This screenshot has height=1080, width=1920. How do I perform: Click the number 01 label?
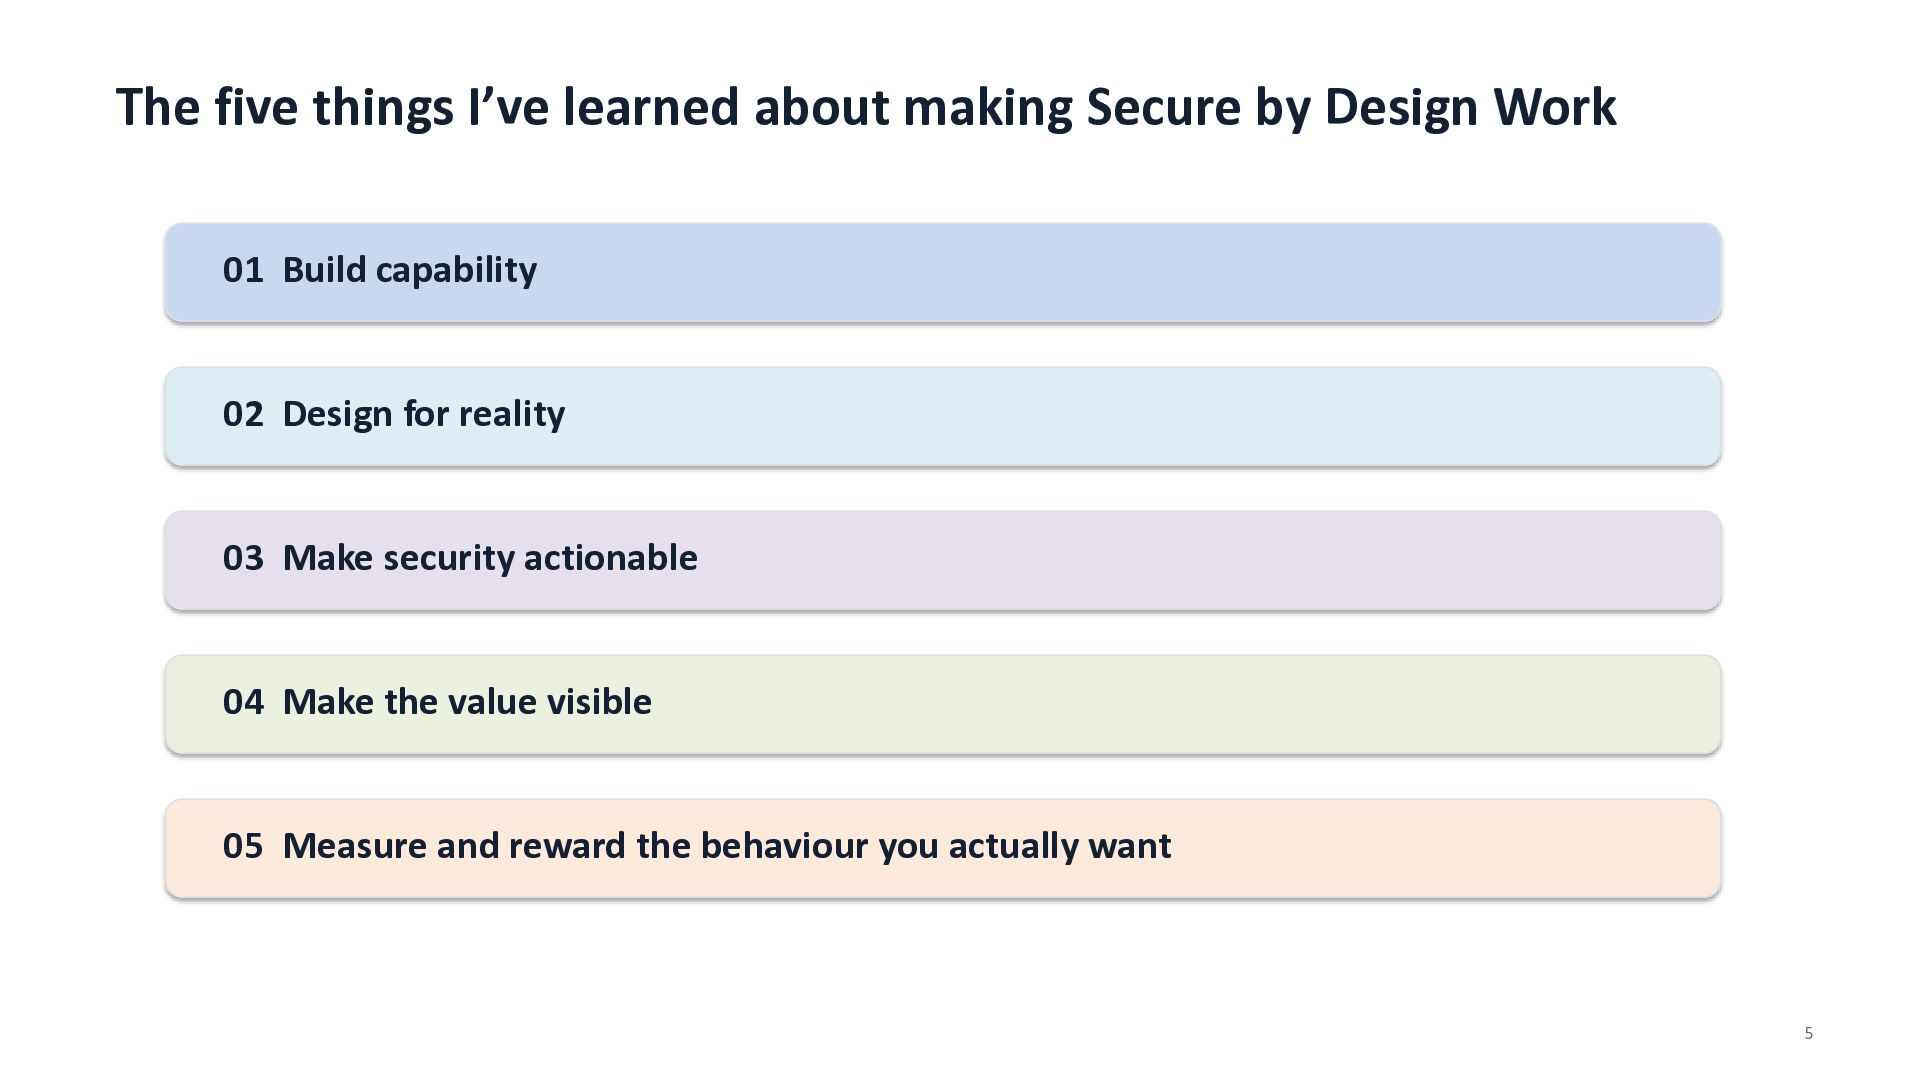pos(243,270)
